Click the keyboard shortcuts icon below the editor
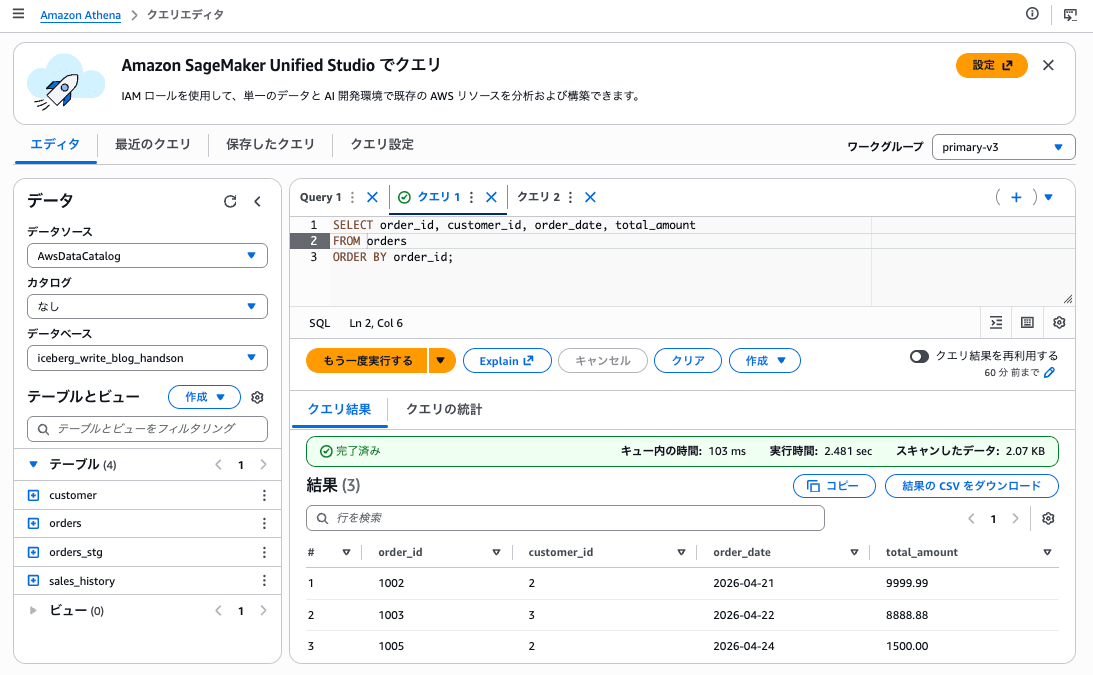Viewport: 1093px width, 675px height. tap(1027, 322)
